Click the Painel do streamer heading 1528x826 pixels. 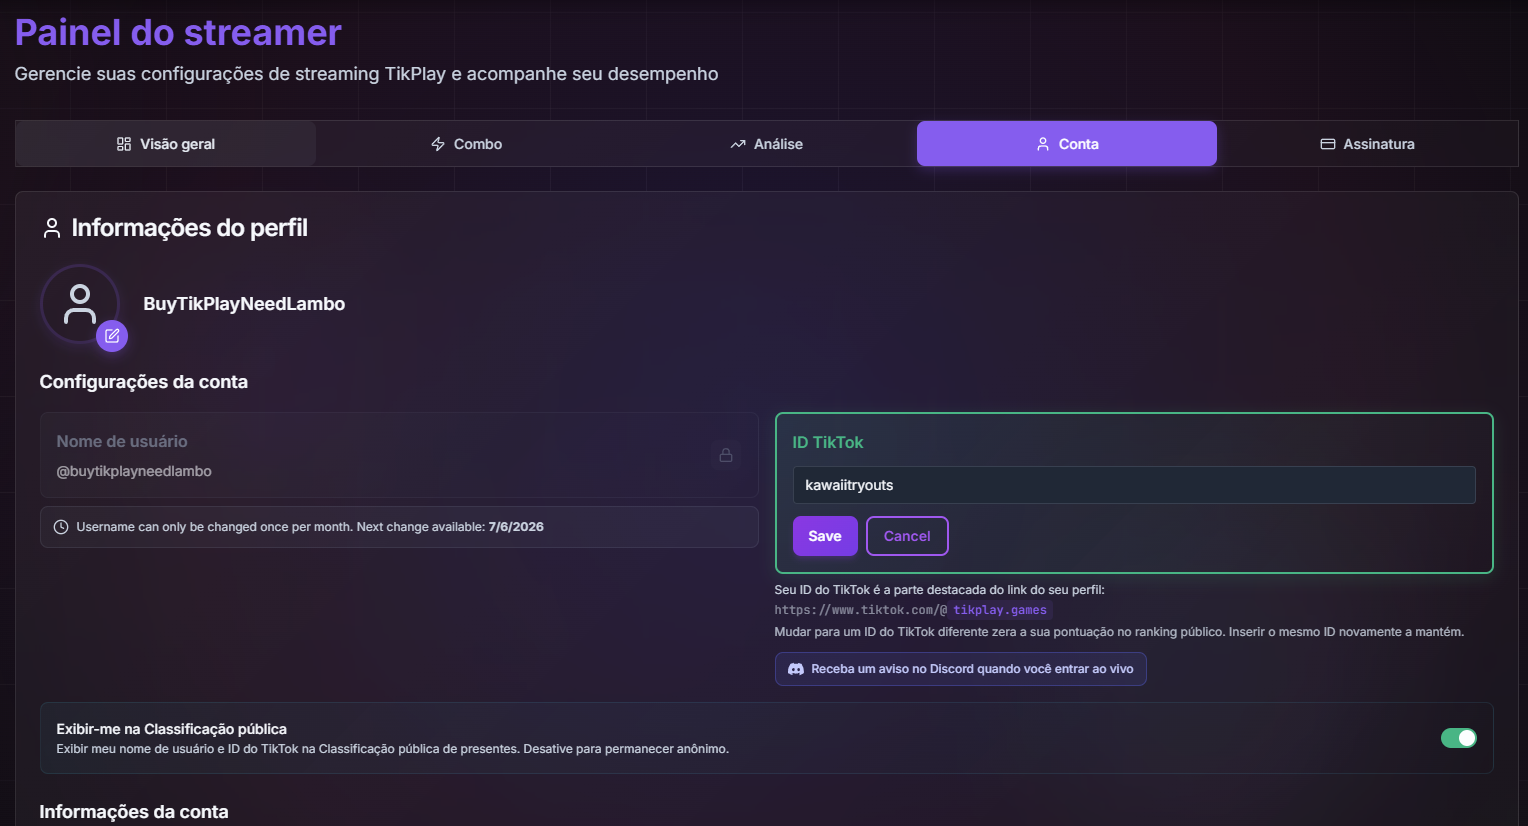pyautogui.click(x=178, y=33)
